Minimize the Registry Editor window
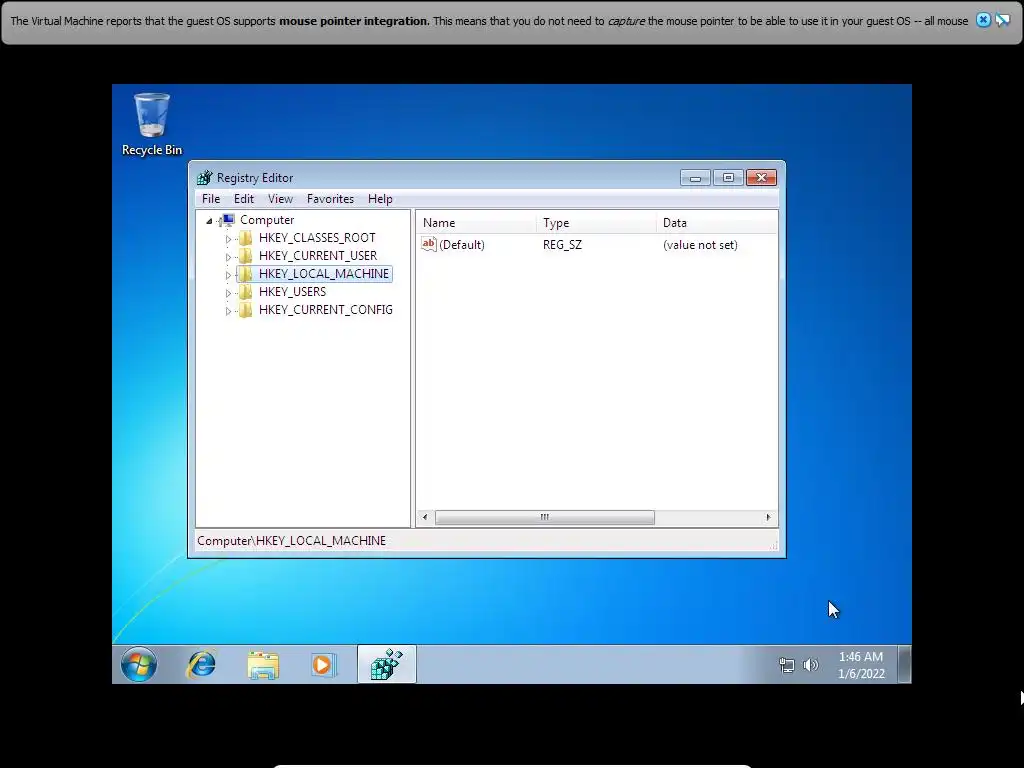 tap(695, 178)
